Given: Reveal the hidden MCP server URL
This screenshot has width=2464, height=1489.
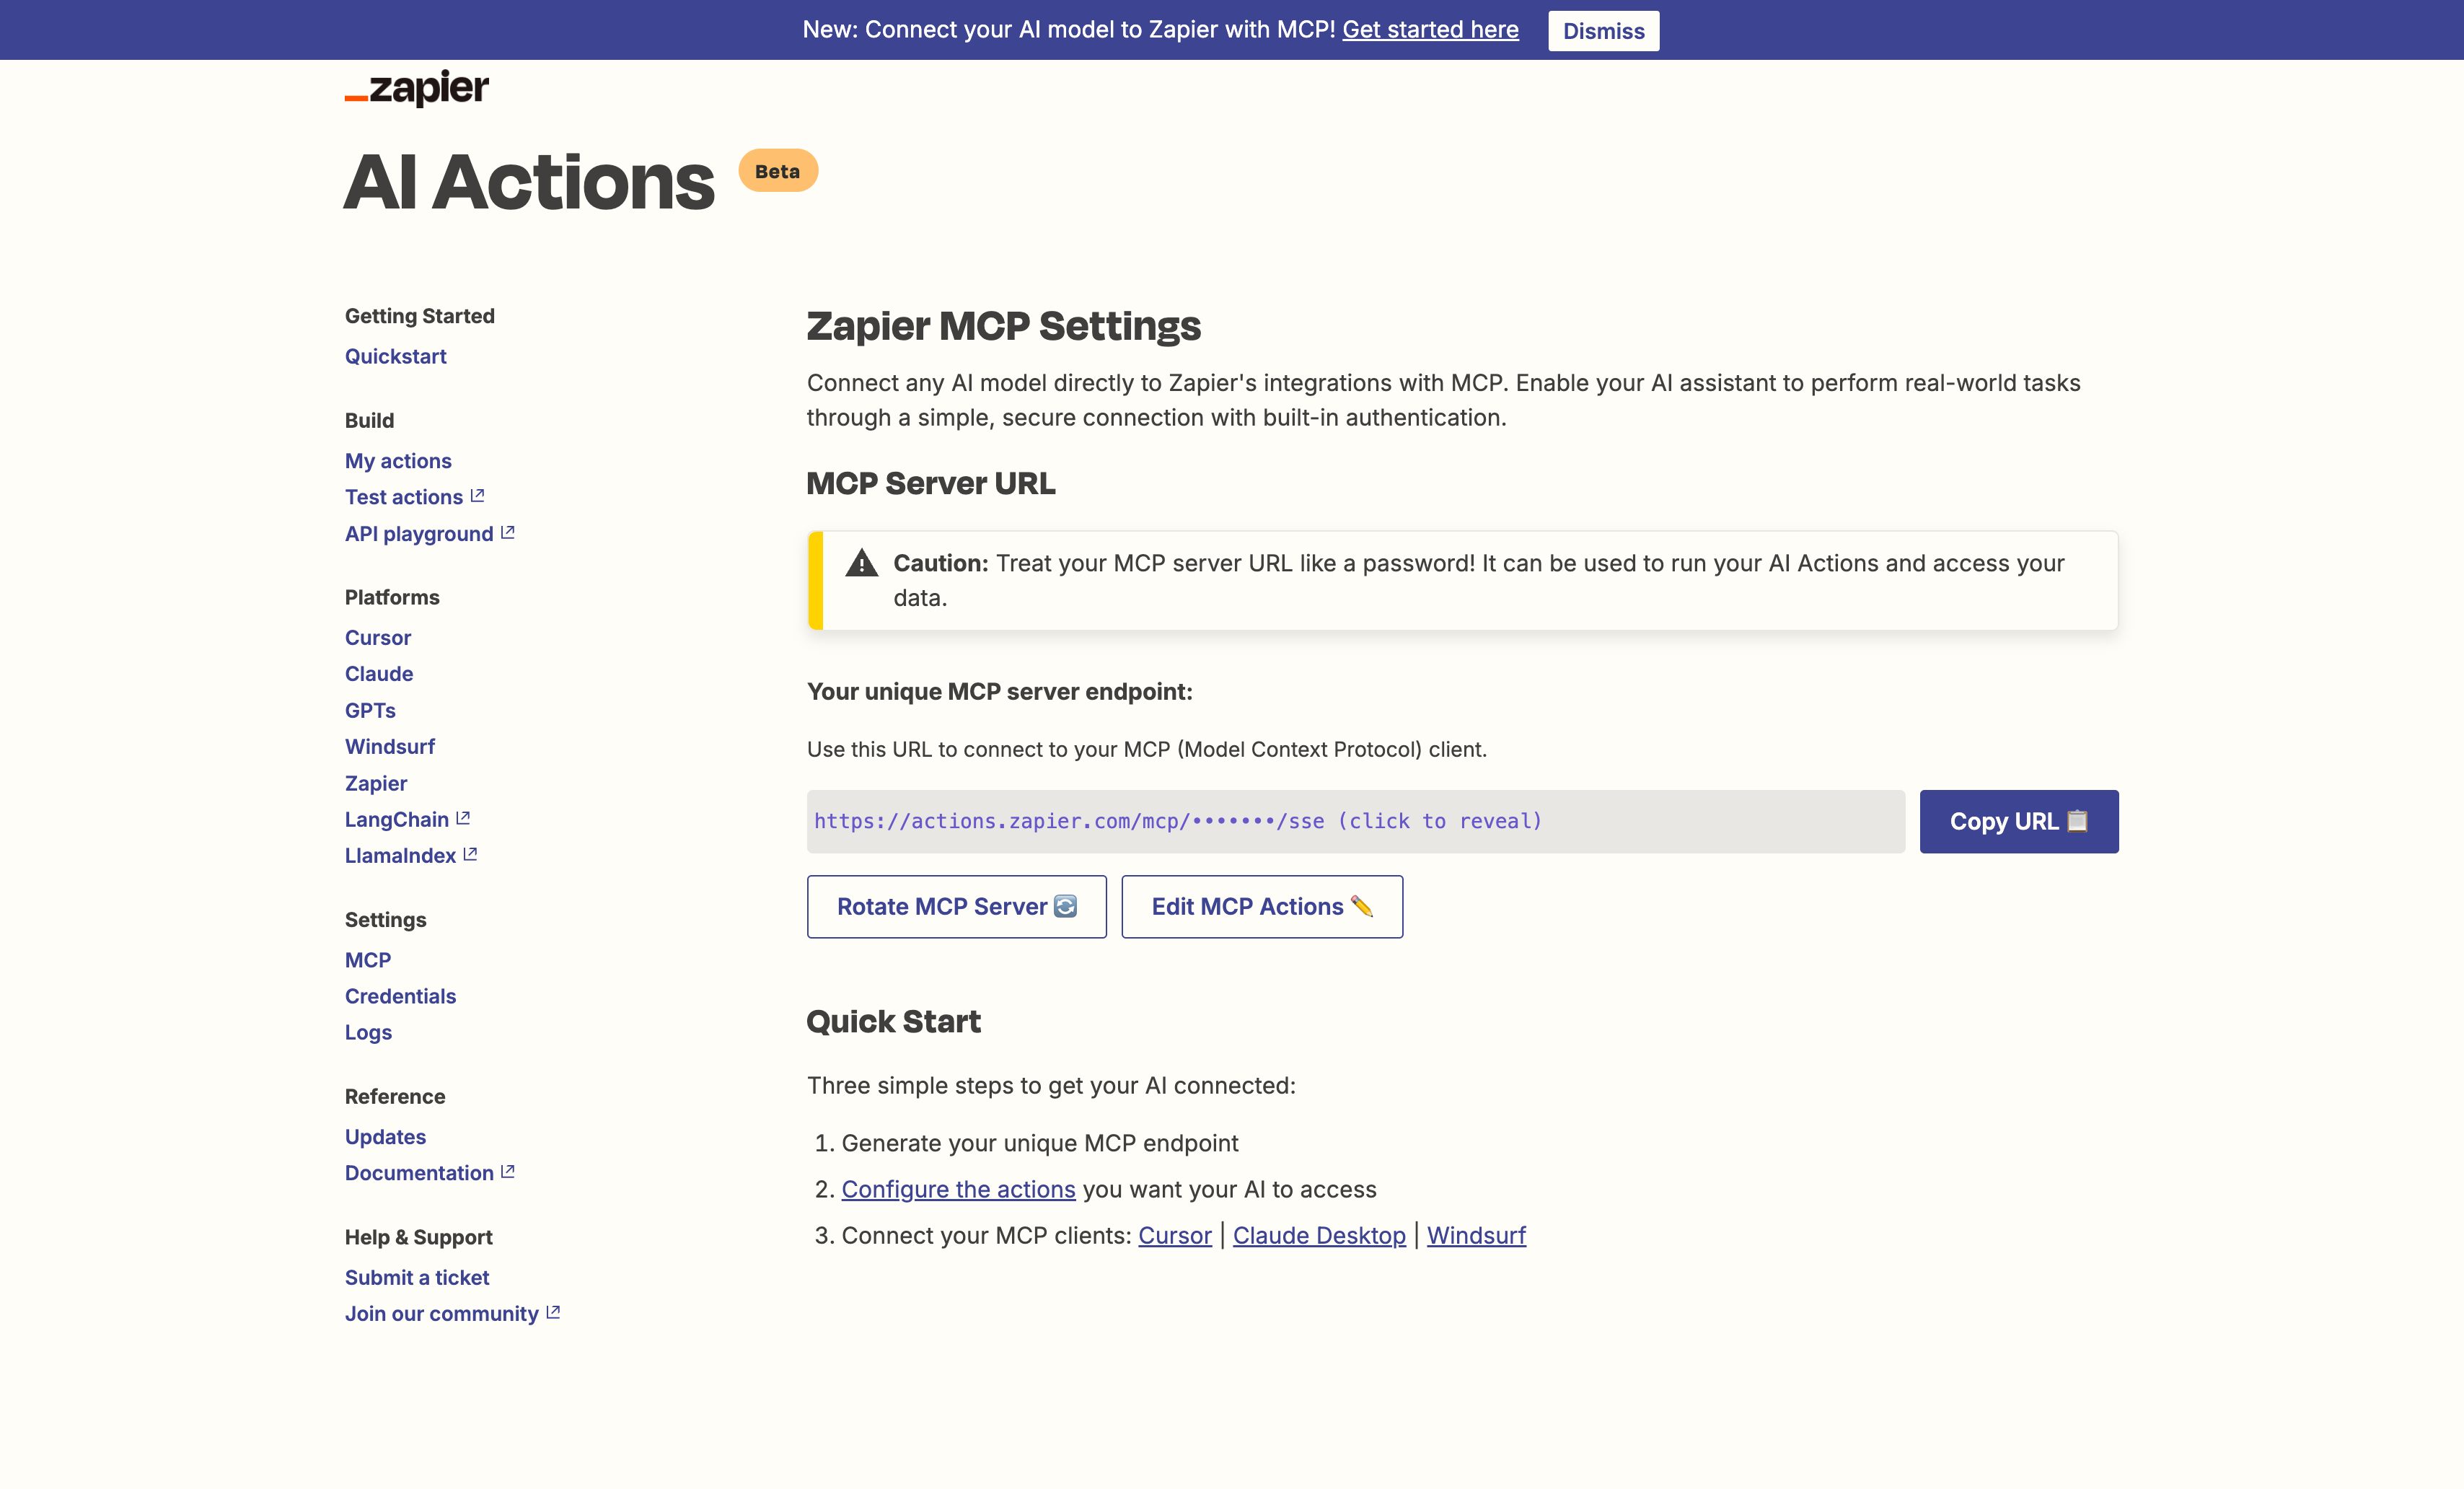Looking at the screenshot, I should pos(1355,822).
